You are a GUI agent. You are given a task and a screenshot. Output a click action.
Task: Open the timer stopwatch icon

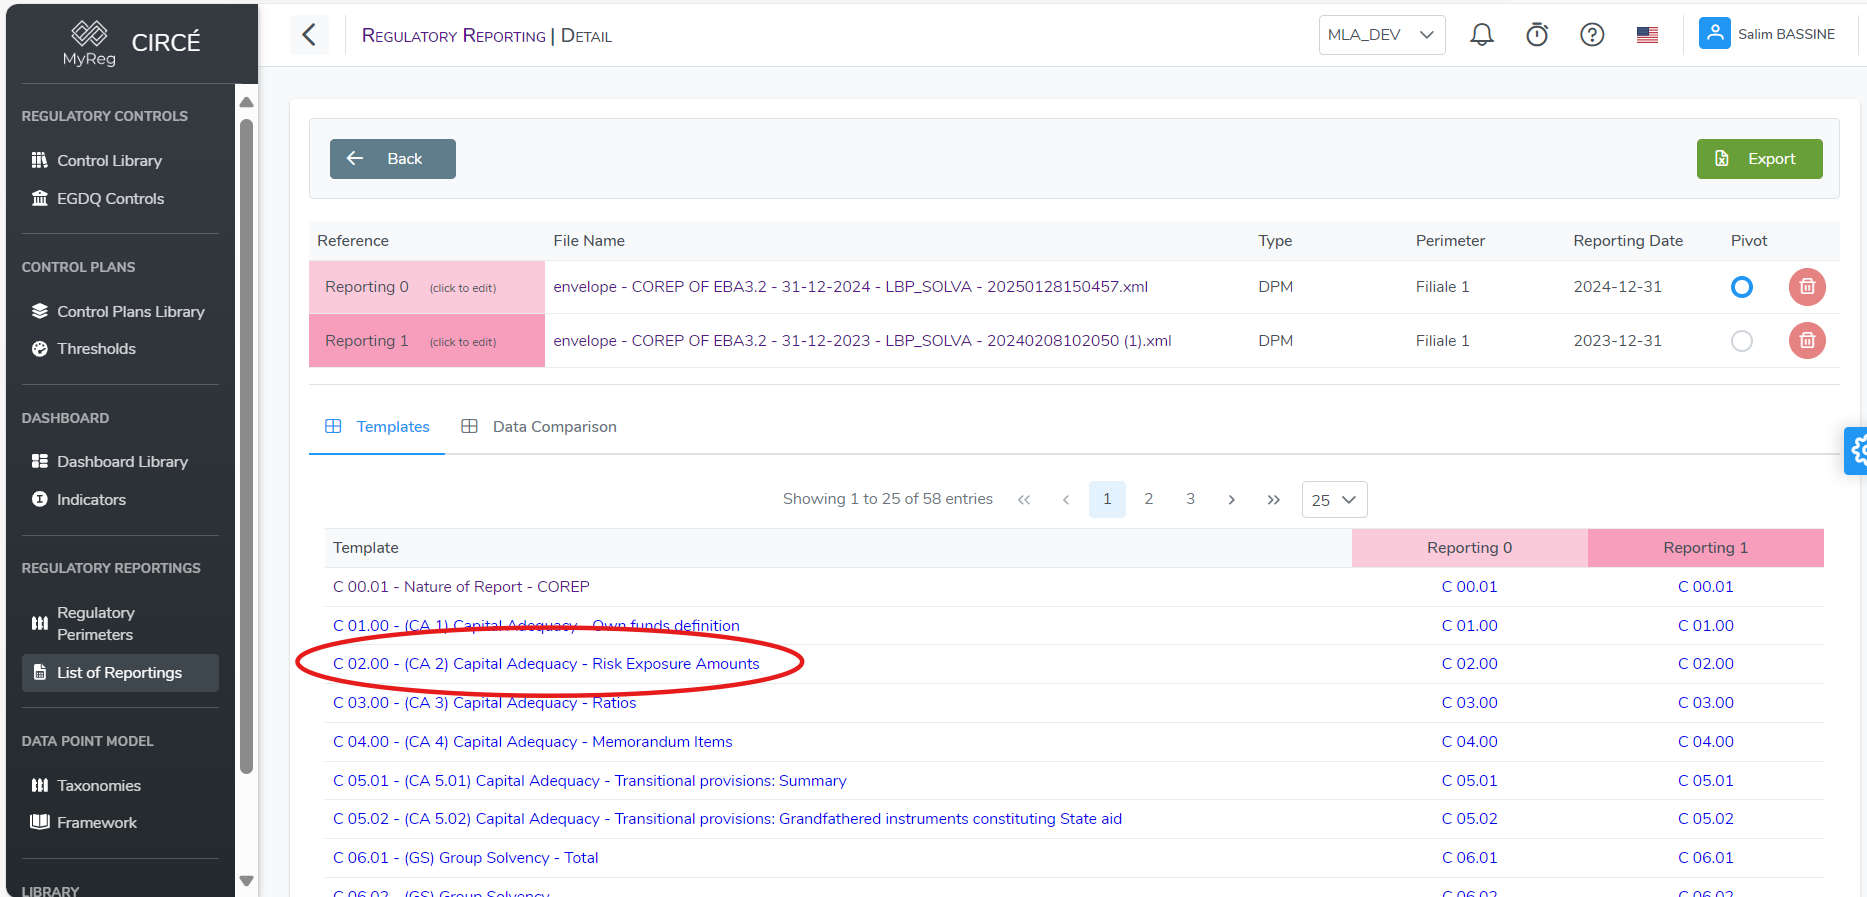click(x=1537, y=35)
